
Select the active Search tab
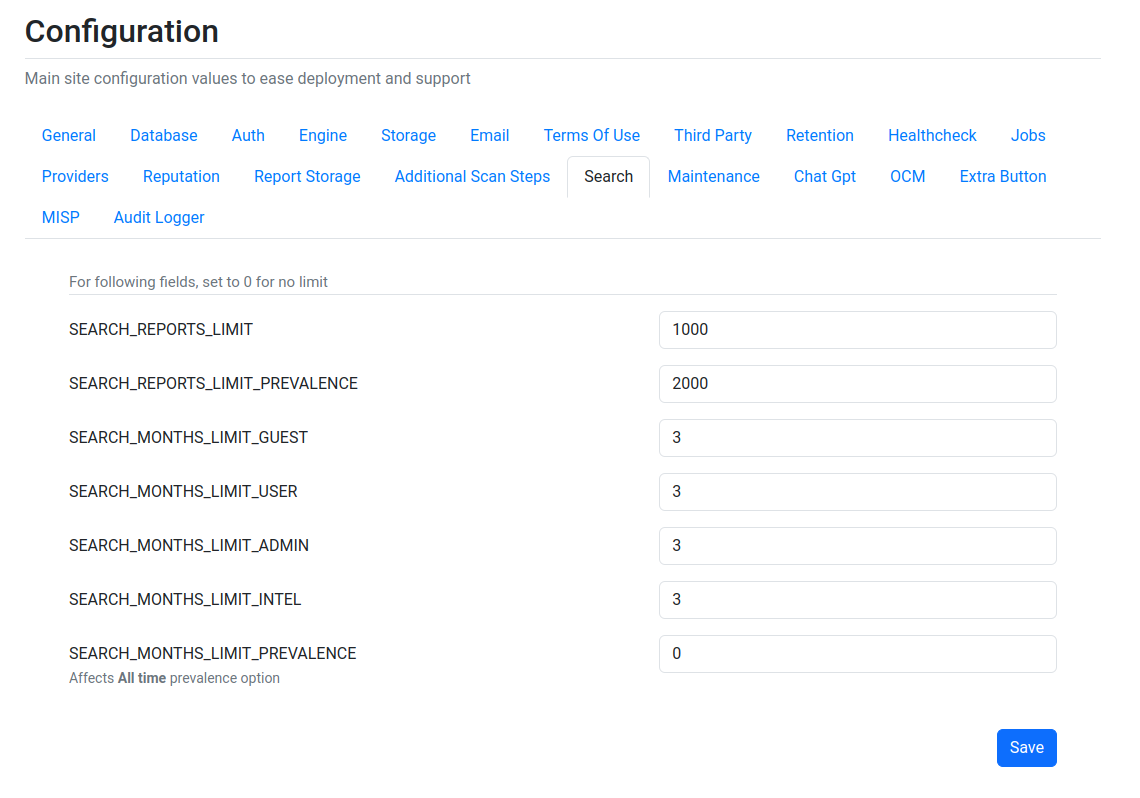609,177
